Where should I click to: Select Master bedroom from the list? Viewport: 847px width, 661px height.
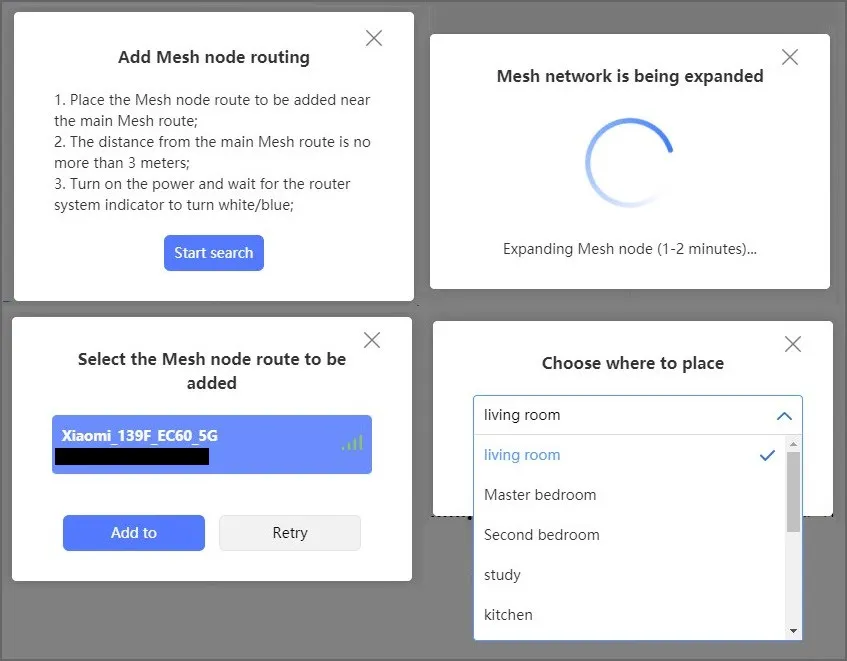(x=540, y=495)
